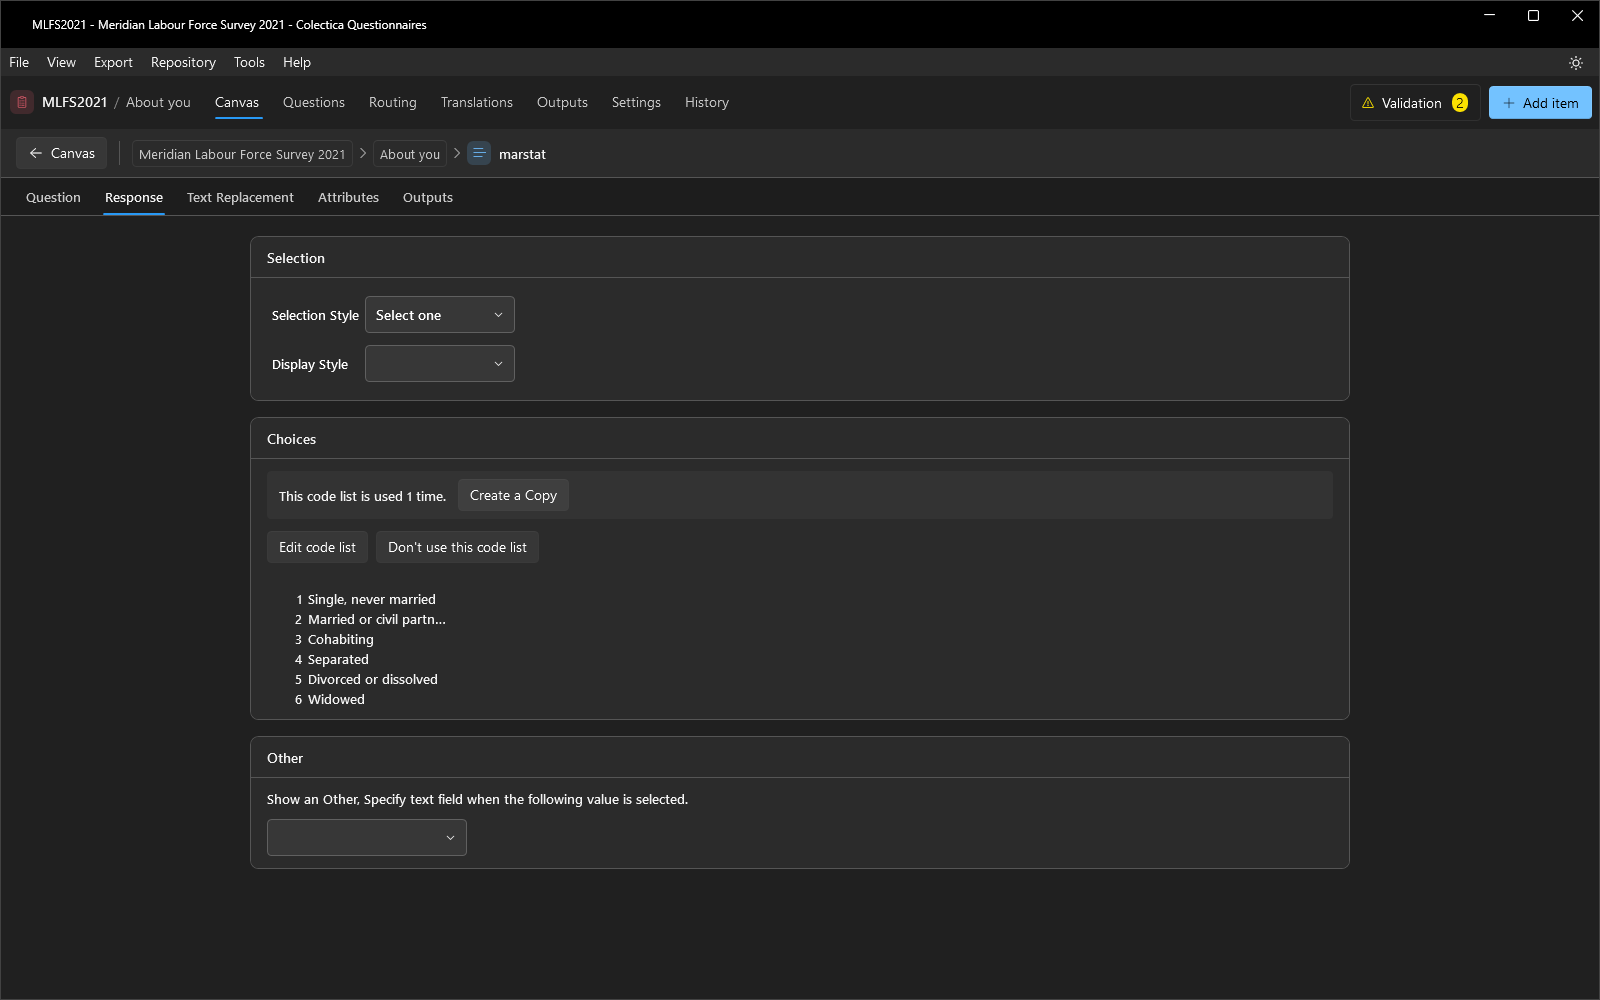Click the About you breadcrumb button
Screen dimensions: 1600x1000
tap(410, 154)
